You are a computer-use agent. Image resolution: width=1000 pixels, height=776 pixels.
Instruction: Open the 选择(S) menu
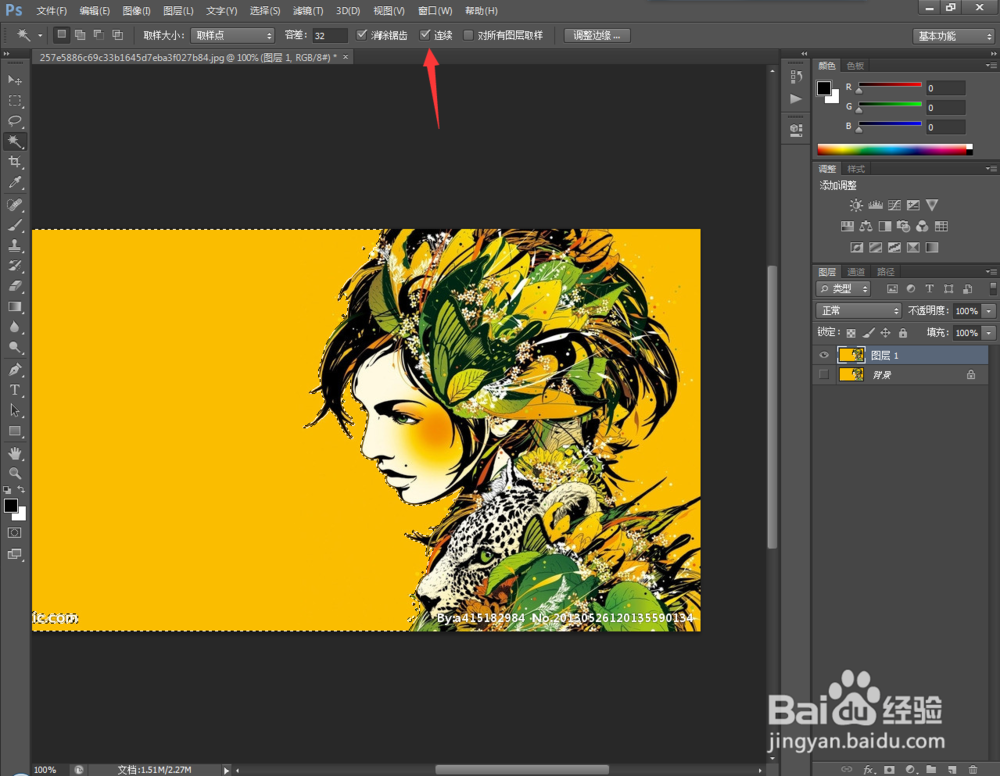(265, 11)
